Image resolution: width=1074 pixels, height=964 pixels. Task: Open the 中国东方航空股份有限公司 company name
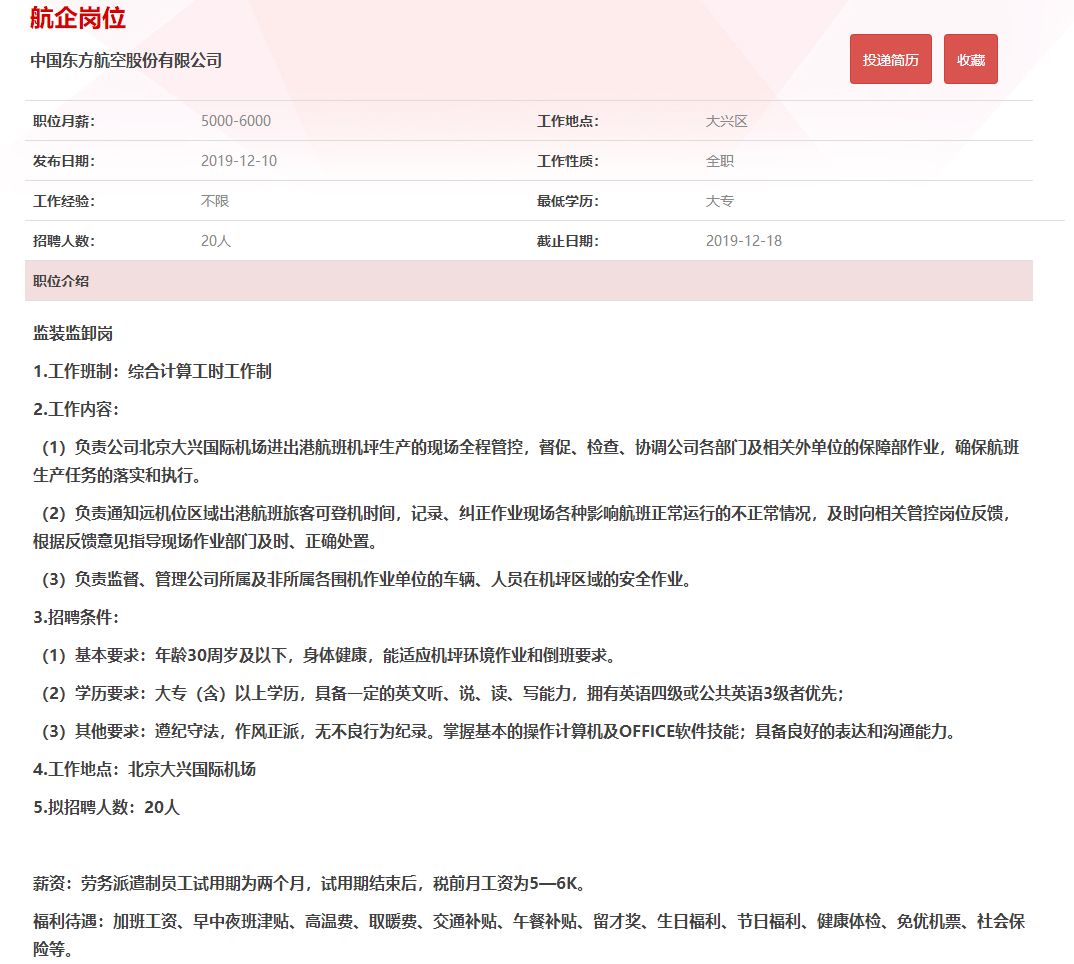point(126,61)
